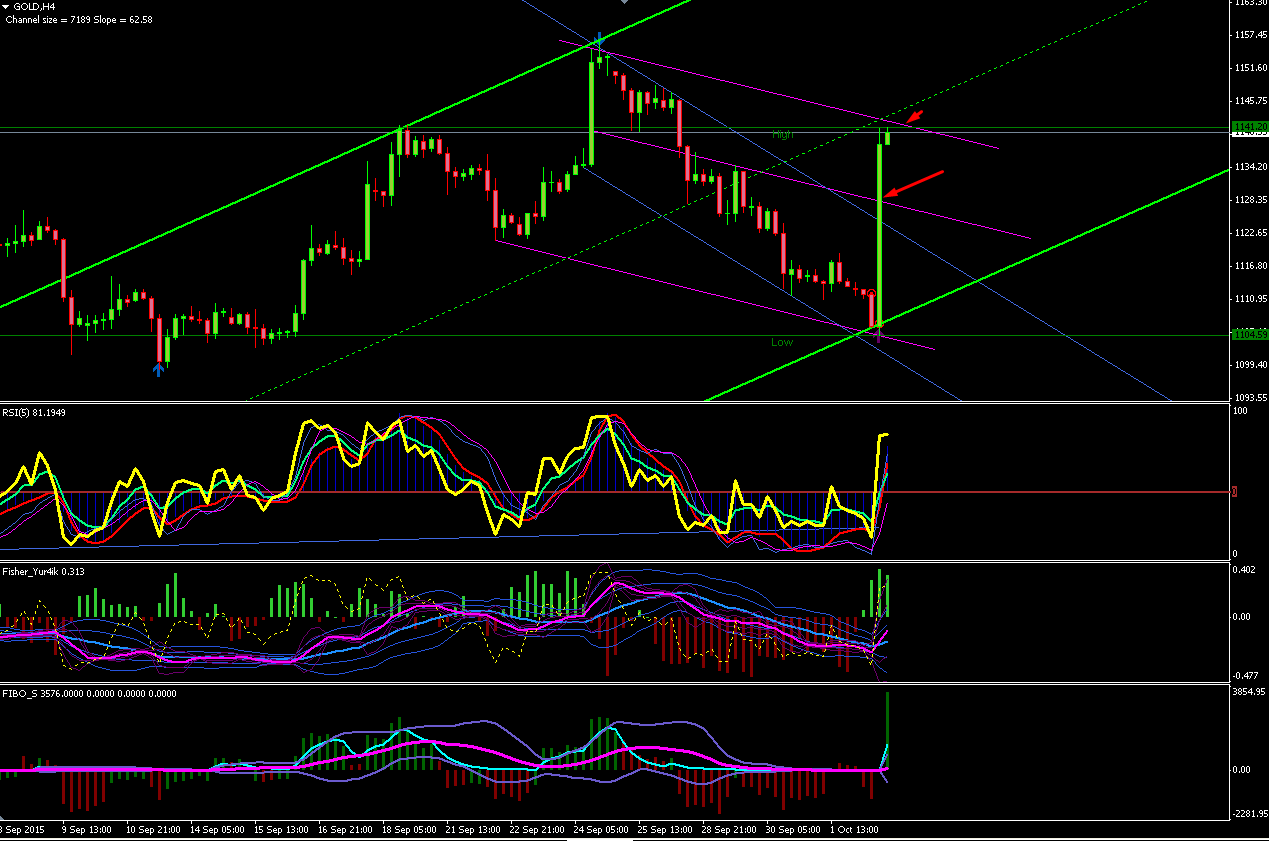1269x841 pixels.
Task: Click the red level marker on RSI scale
Action: click(1235, 492)
